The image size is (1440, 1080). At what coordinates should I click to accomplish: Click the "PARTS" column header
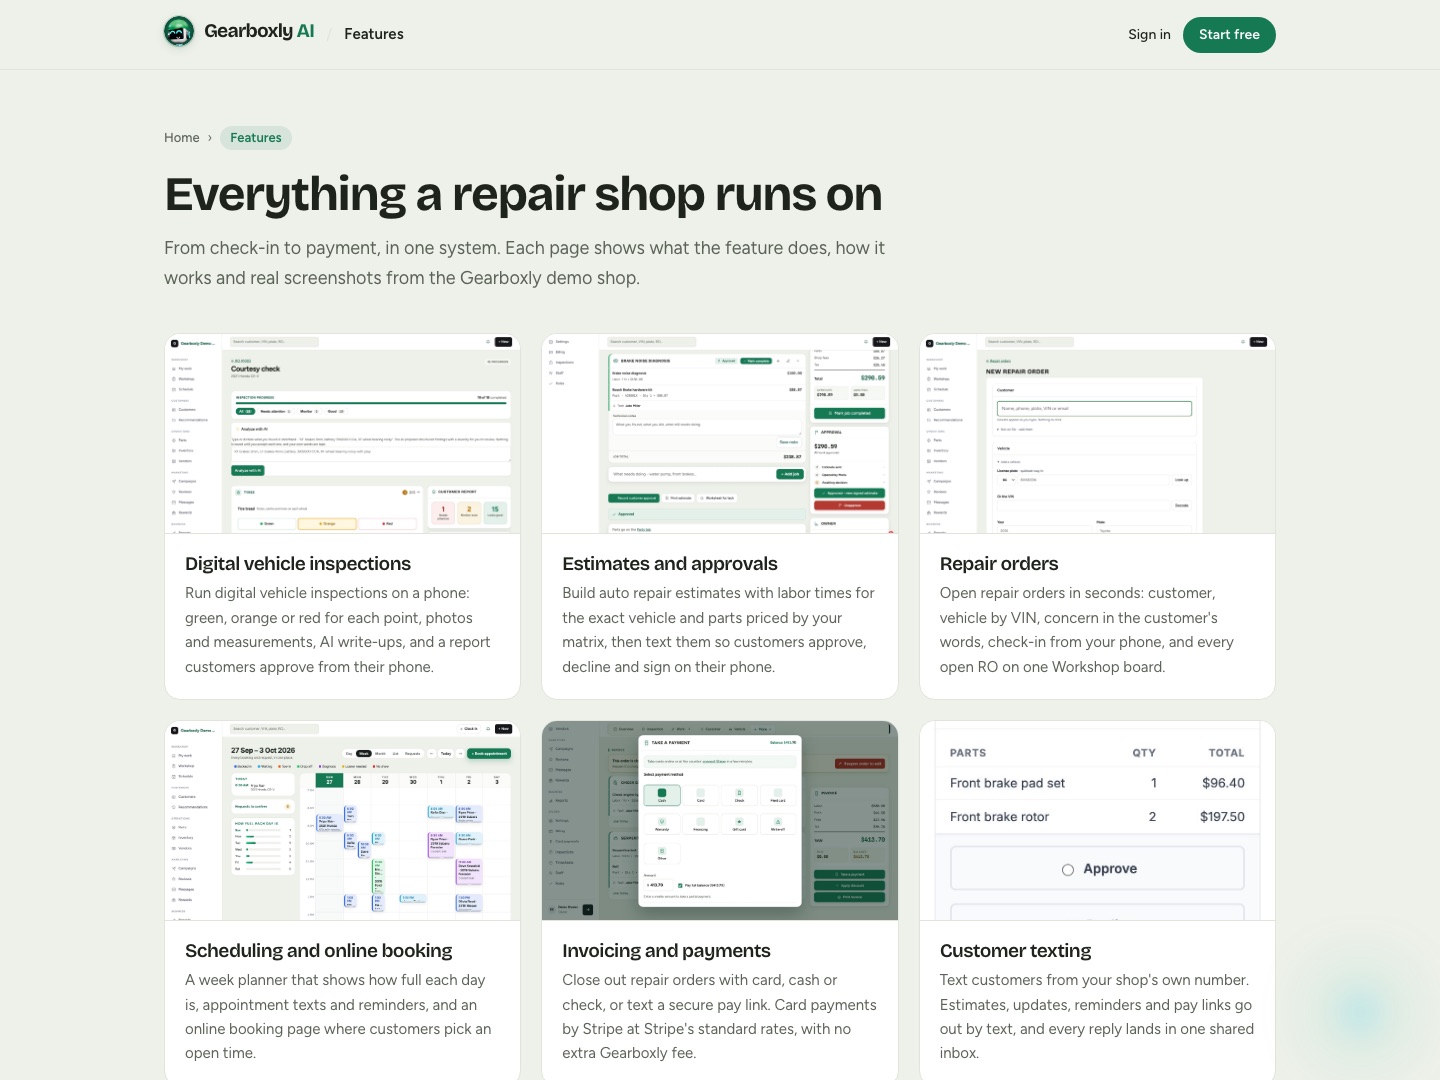point(968,753)
